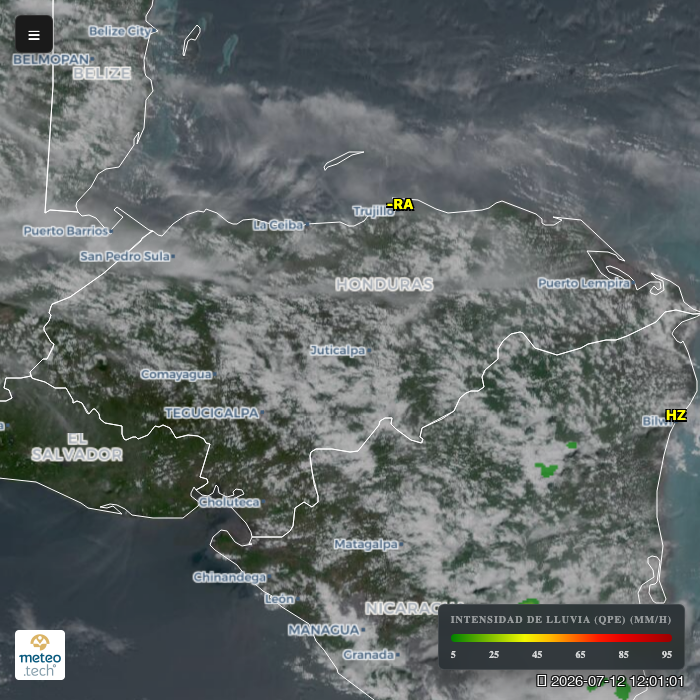Select the Choluteca city label
700x700 pixels.
point(229,502)
